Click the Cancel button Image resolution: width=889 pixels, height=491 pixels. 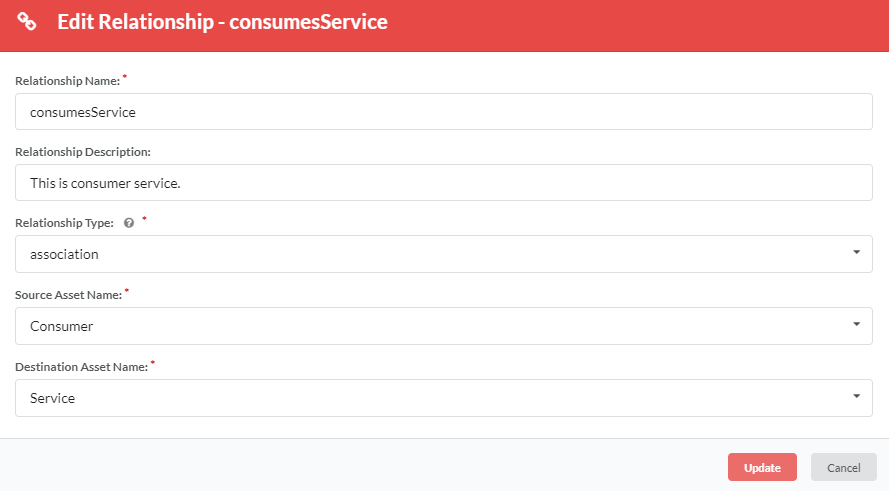843,467
